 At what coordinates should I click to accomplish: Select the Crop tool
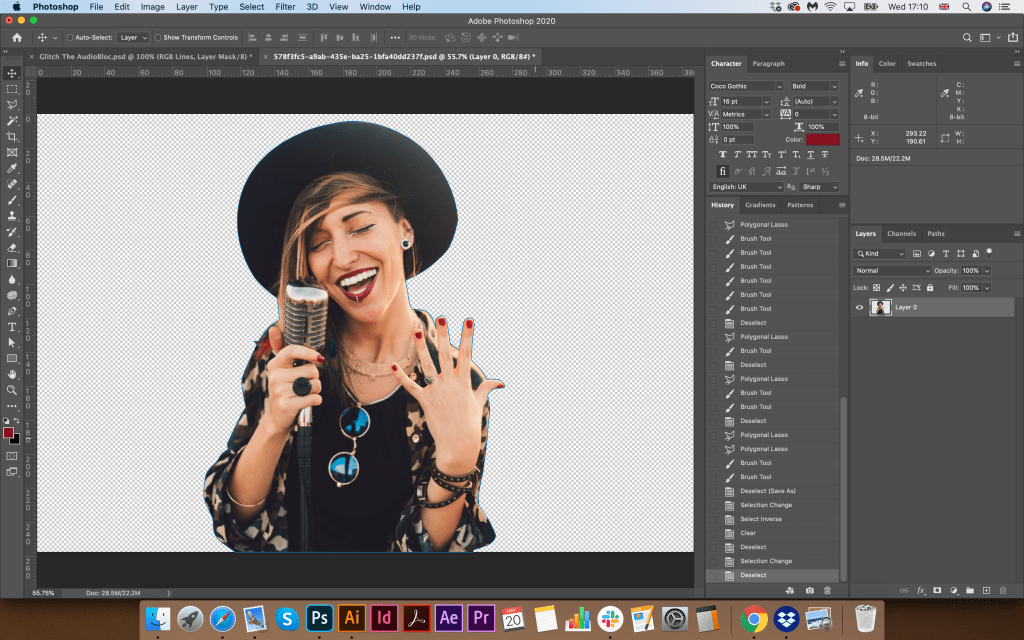click(12, 136)
